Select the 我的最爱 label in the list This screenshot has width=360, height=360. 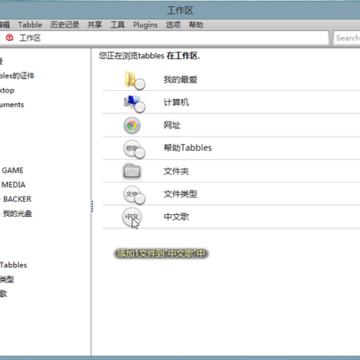(180, 80)
